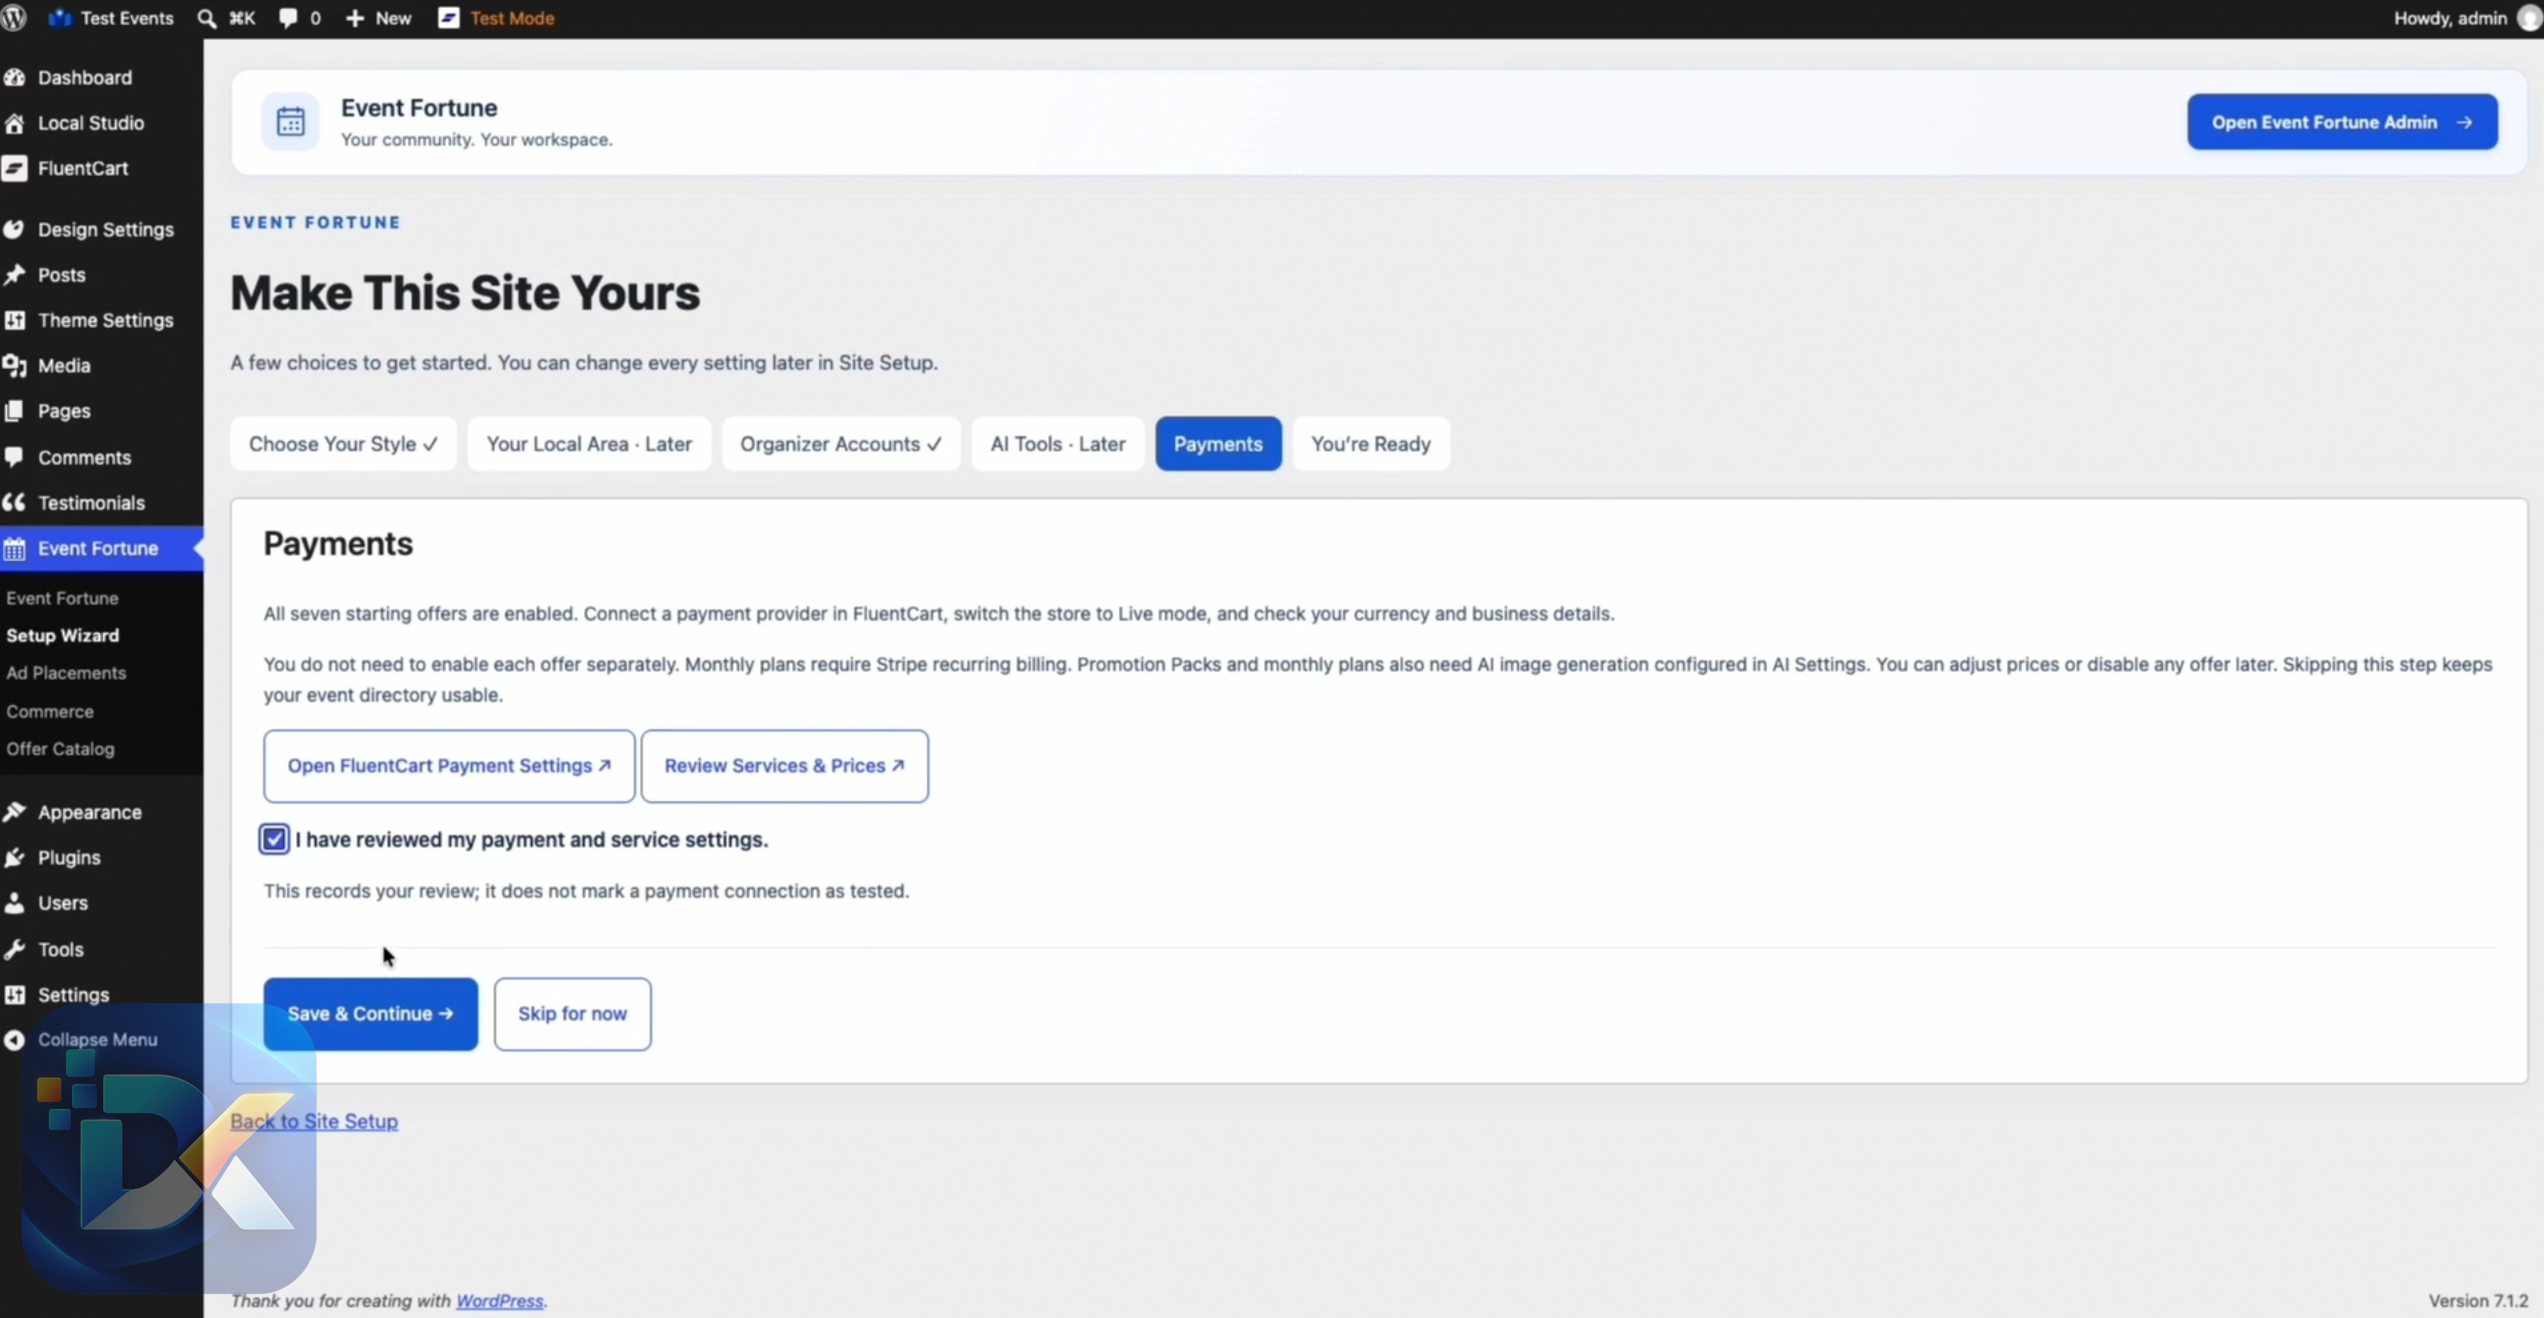Open the WordPress footer link
This screenshot has height=1318, width=2544.
tap(500, 1301)
